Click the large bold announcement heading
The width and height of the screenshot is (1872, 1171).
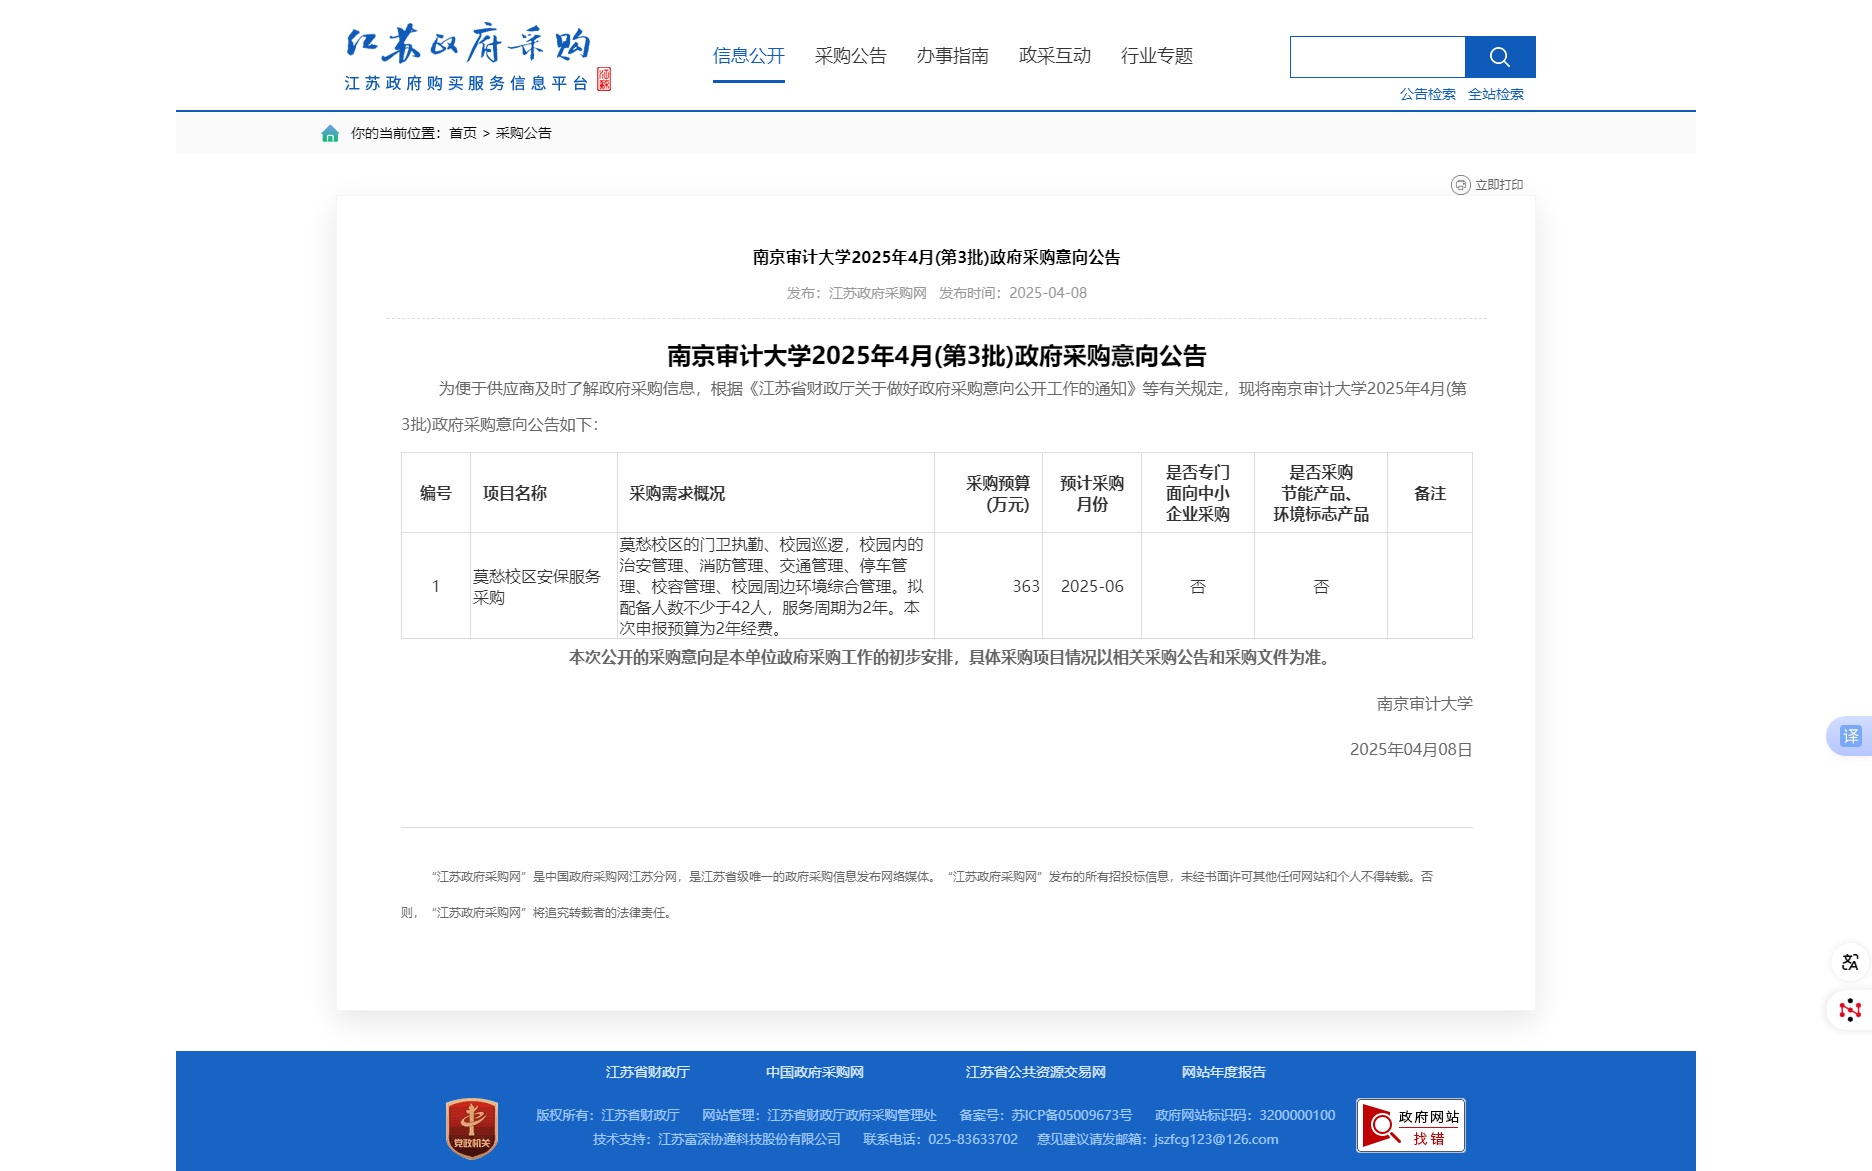point(937,356)
